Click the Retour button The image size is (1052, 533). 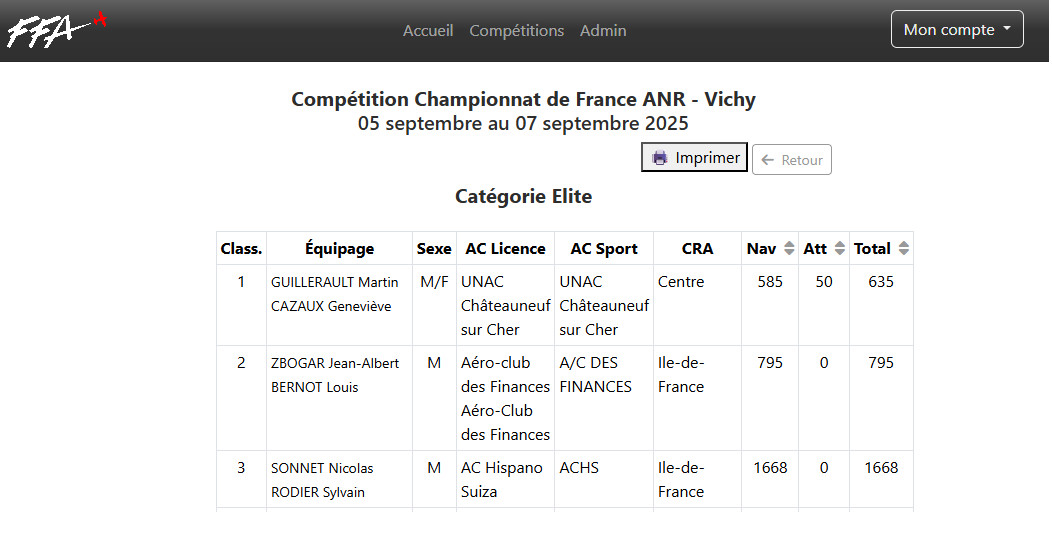(x=792, y=160)
